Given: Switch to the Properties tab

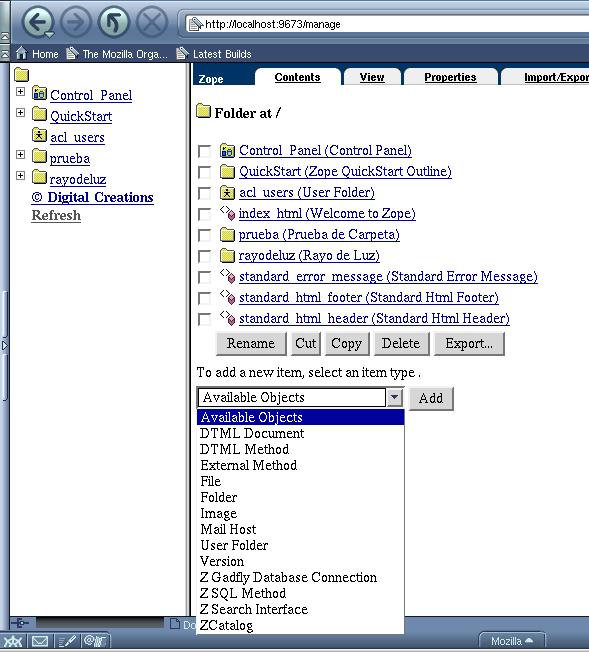Looking at the screenshot, I should 450,77.
